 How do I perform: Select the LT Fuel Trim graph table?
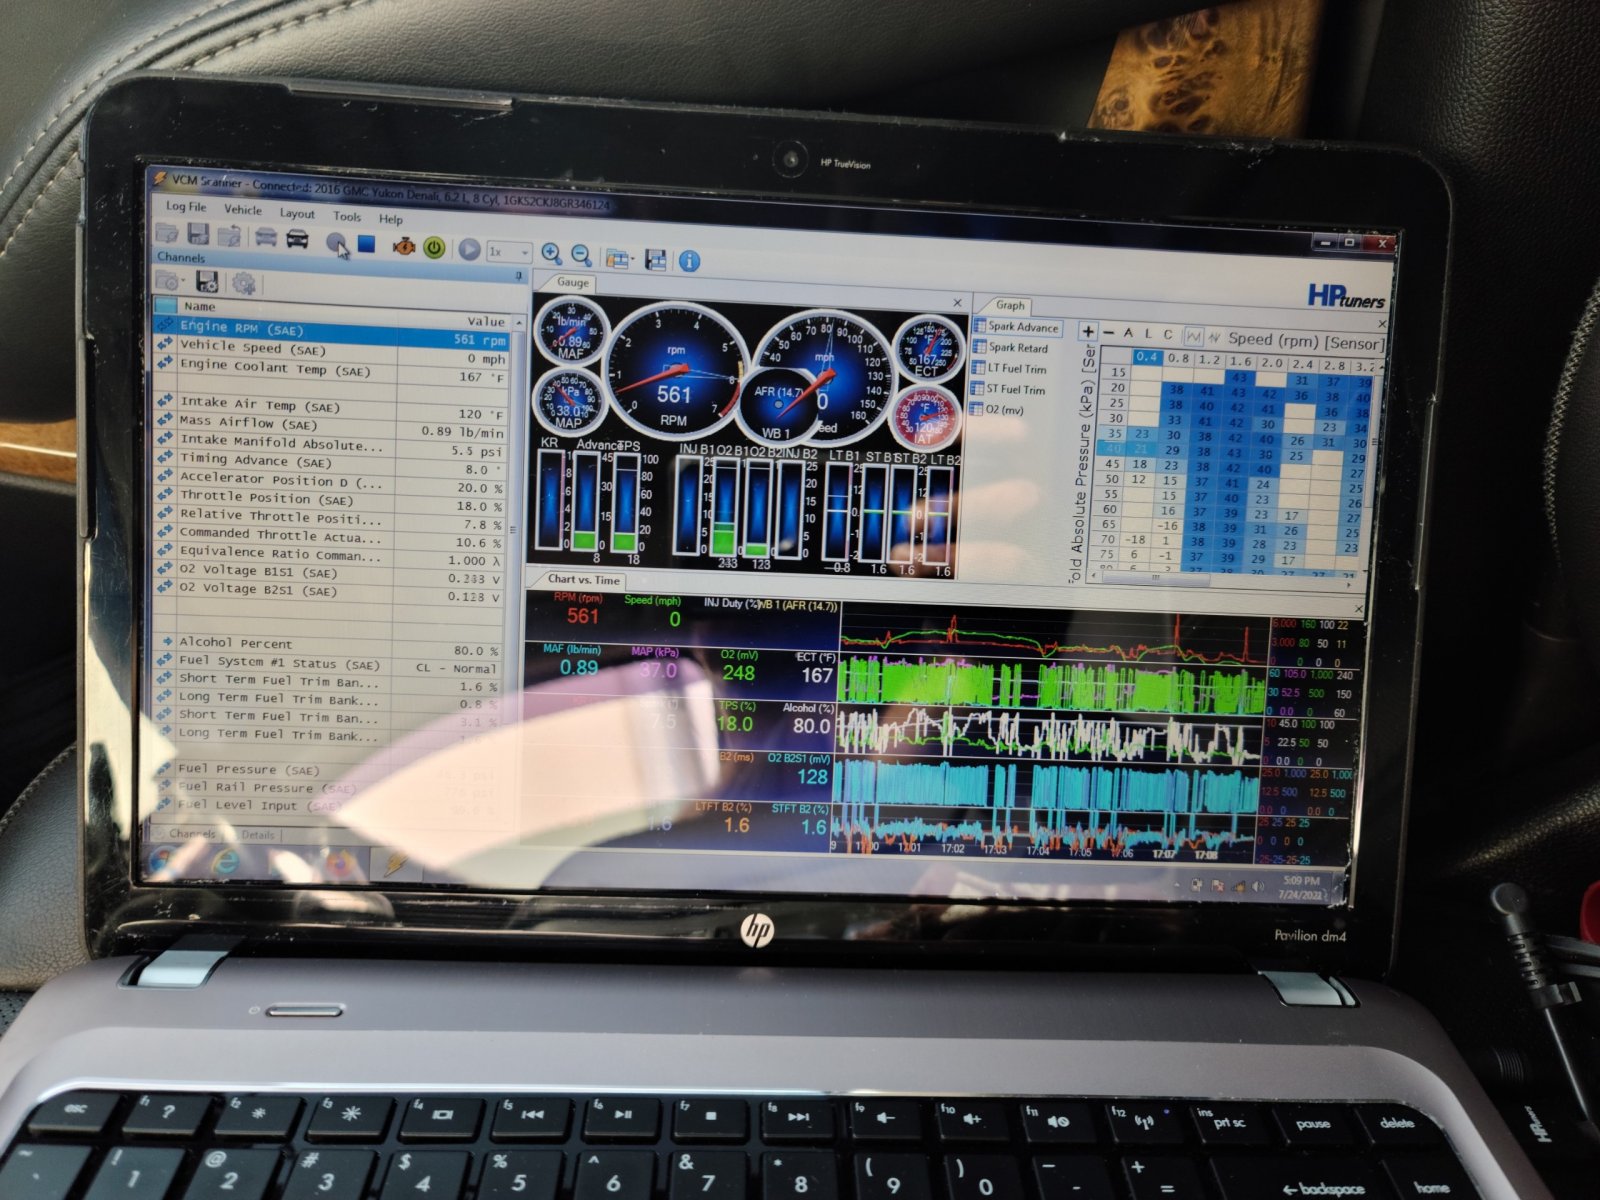[x=1010, y=369]
